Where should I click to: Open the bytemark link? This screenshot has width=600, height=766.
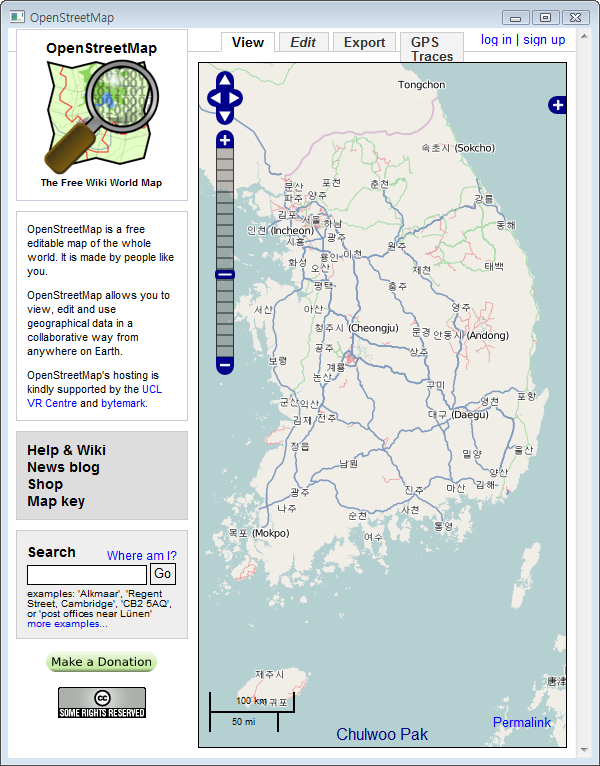coord(123,404)
